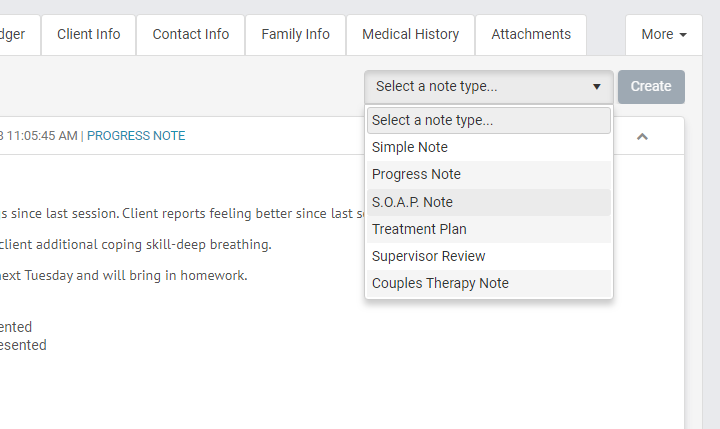Open the Contact Info tab
Screen dimensions: 720x429
tap(190, 35)
